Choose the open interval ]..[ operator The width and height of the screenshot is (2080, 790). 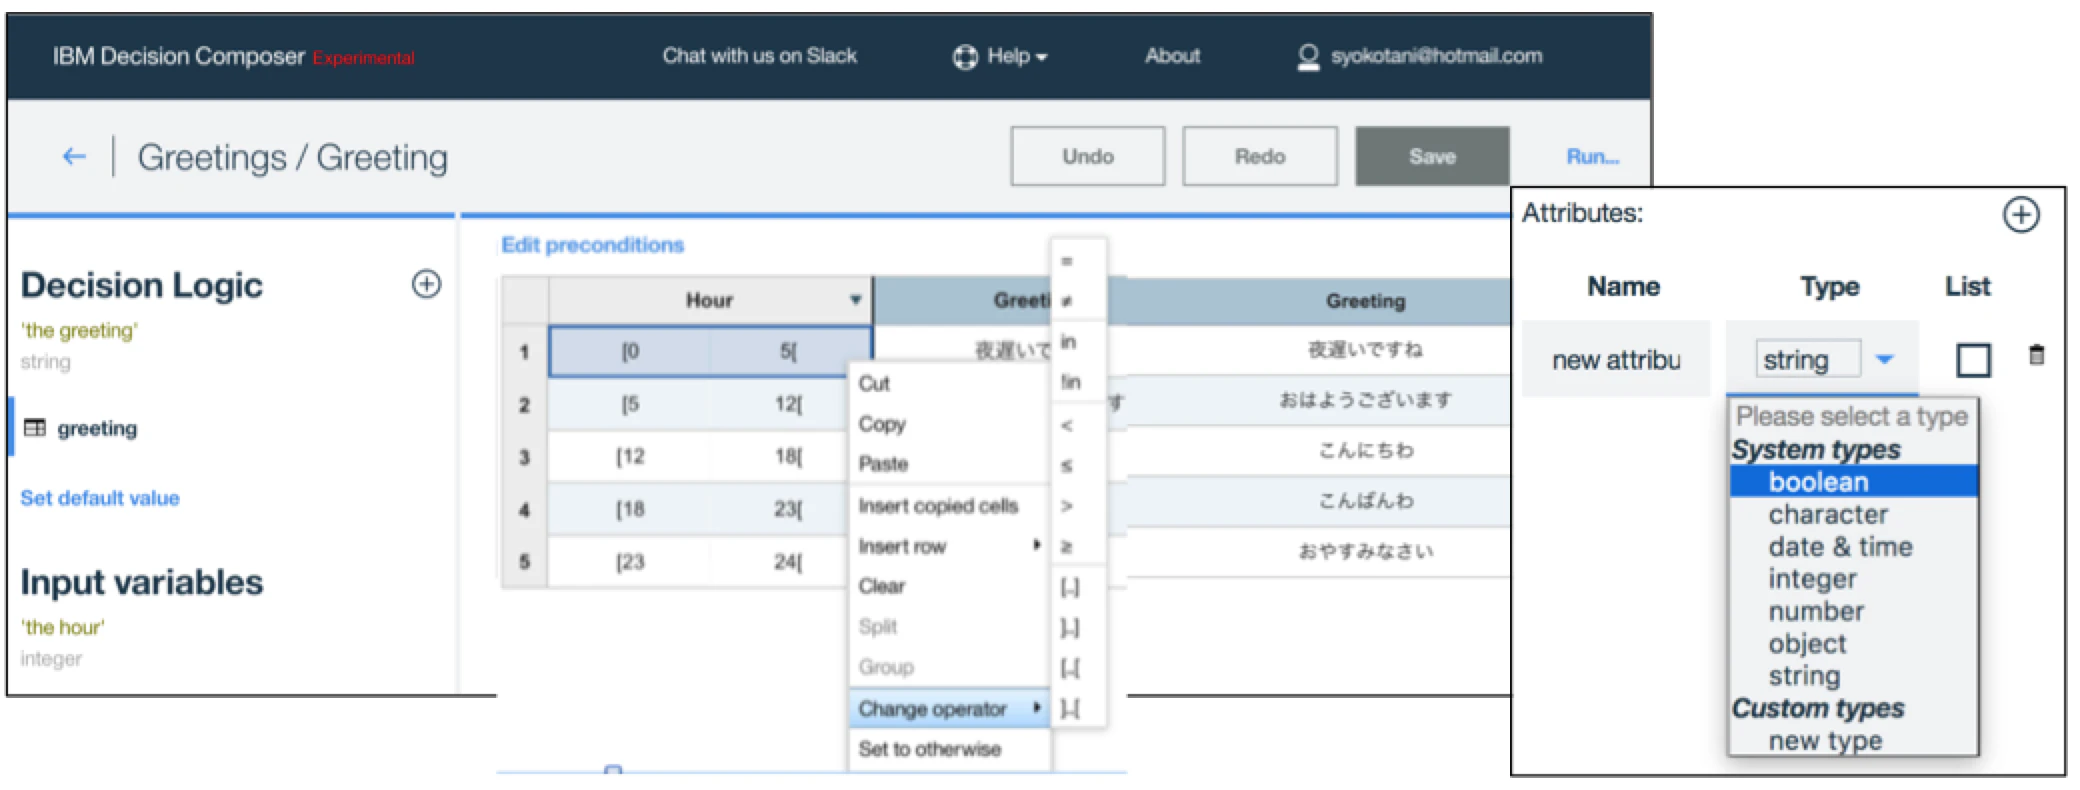tap(1070, 709)
